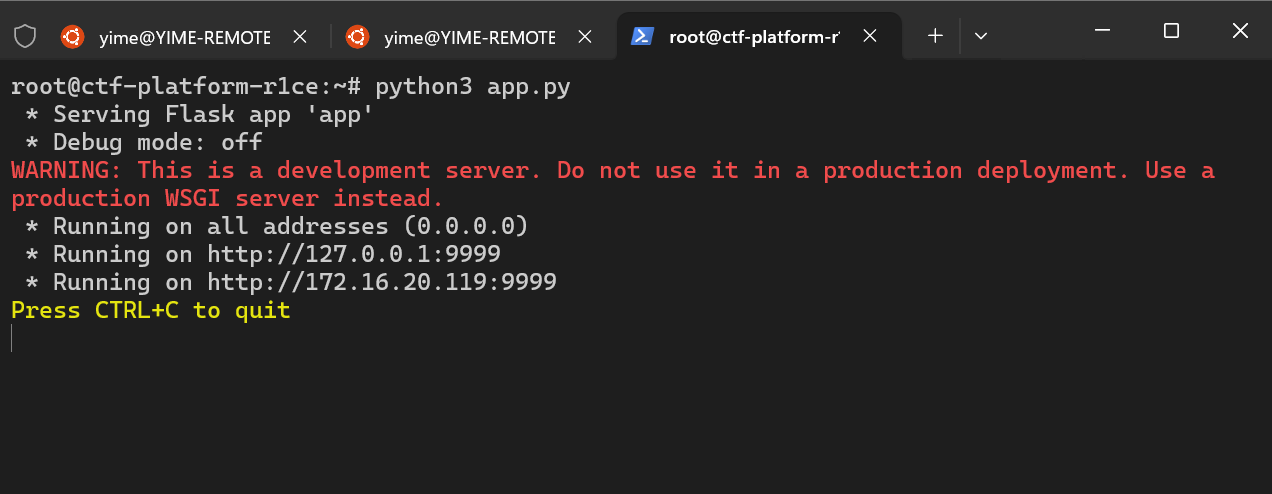The width and height of the screenshot is (1272, 494).
Task: Click the 'python3 app.py' command text
Action: (473, 86)
